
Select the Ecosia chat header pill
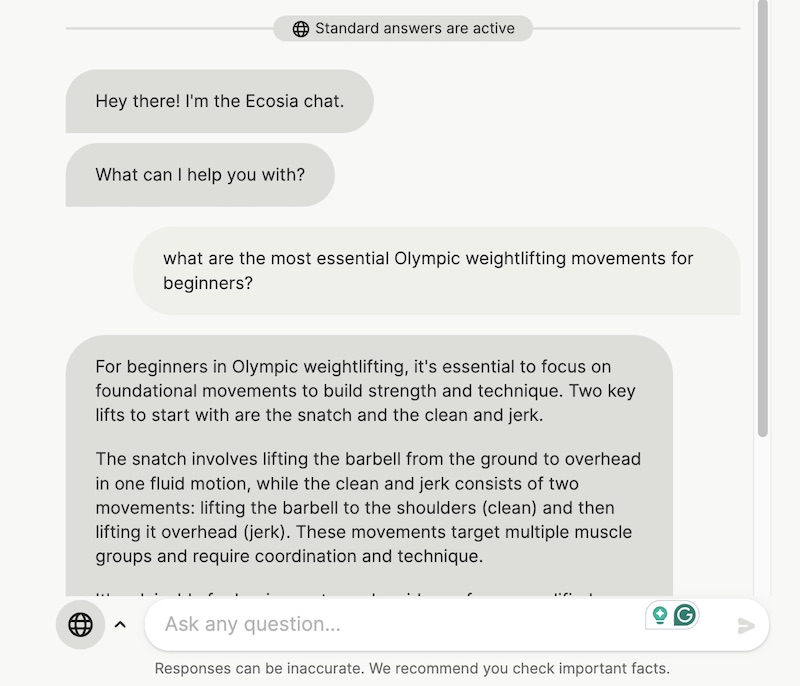pyautogui.click(x=220, y=100)
